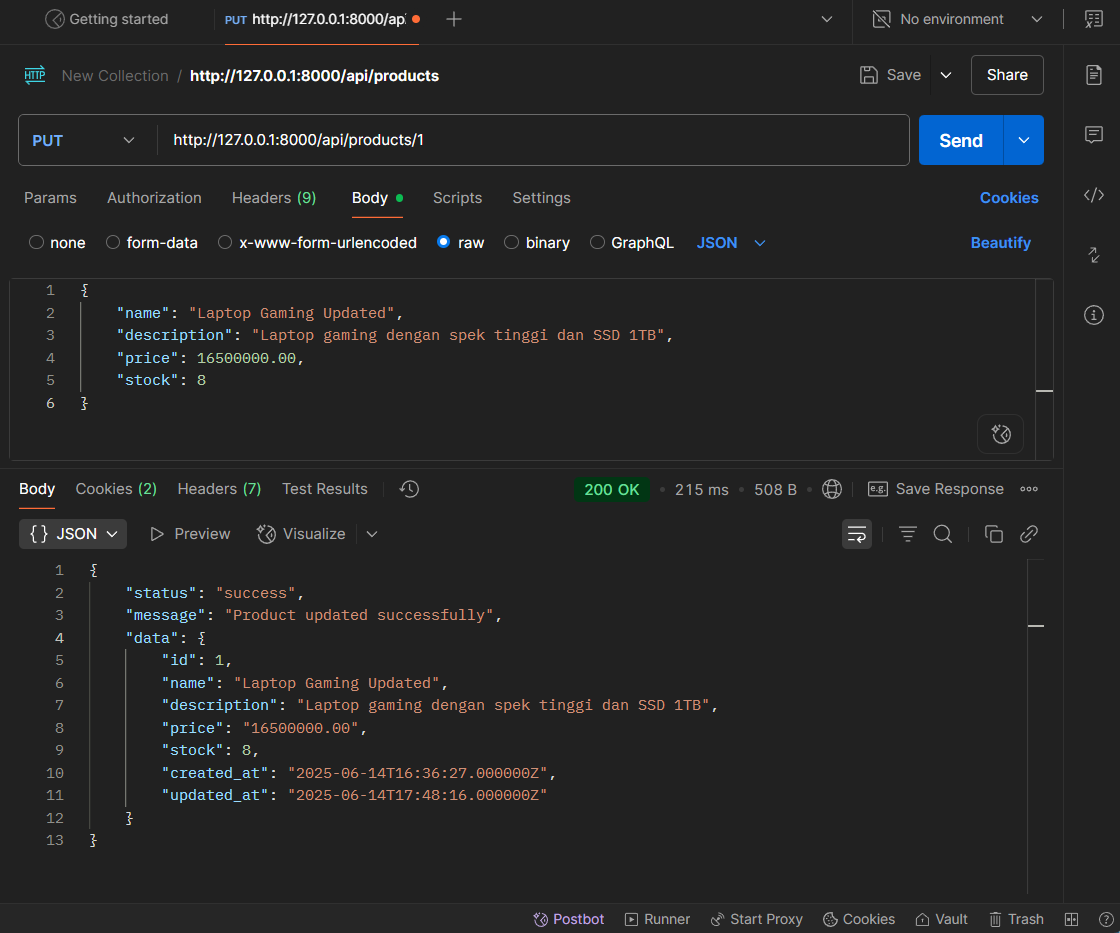
Task: Filter the response with the filter icon
Action: click(x=908, y=534)
